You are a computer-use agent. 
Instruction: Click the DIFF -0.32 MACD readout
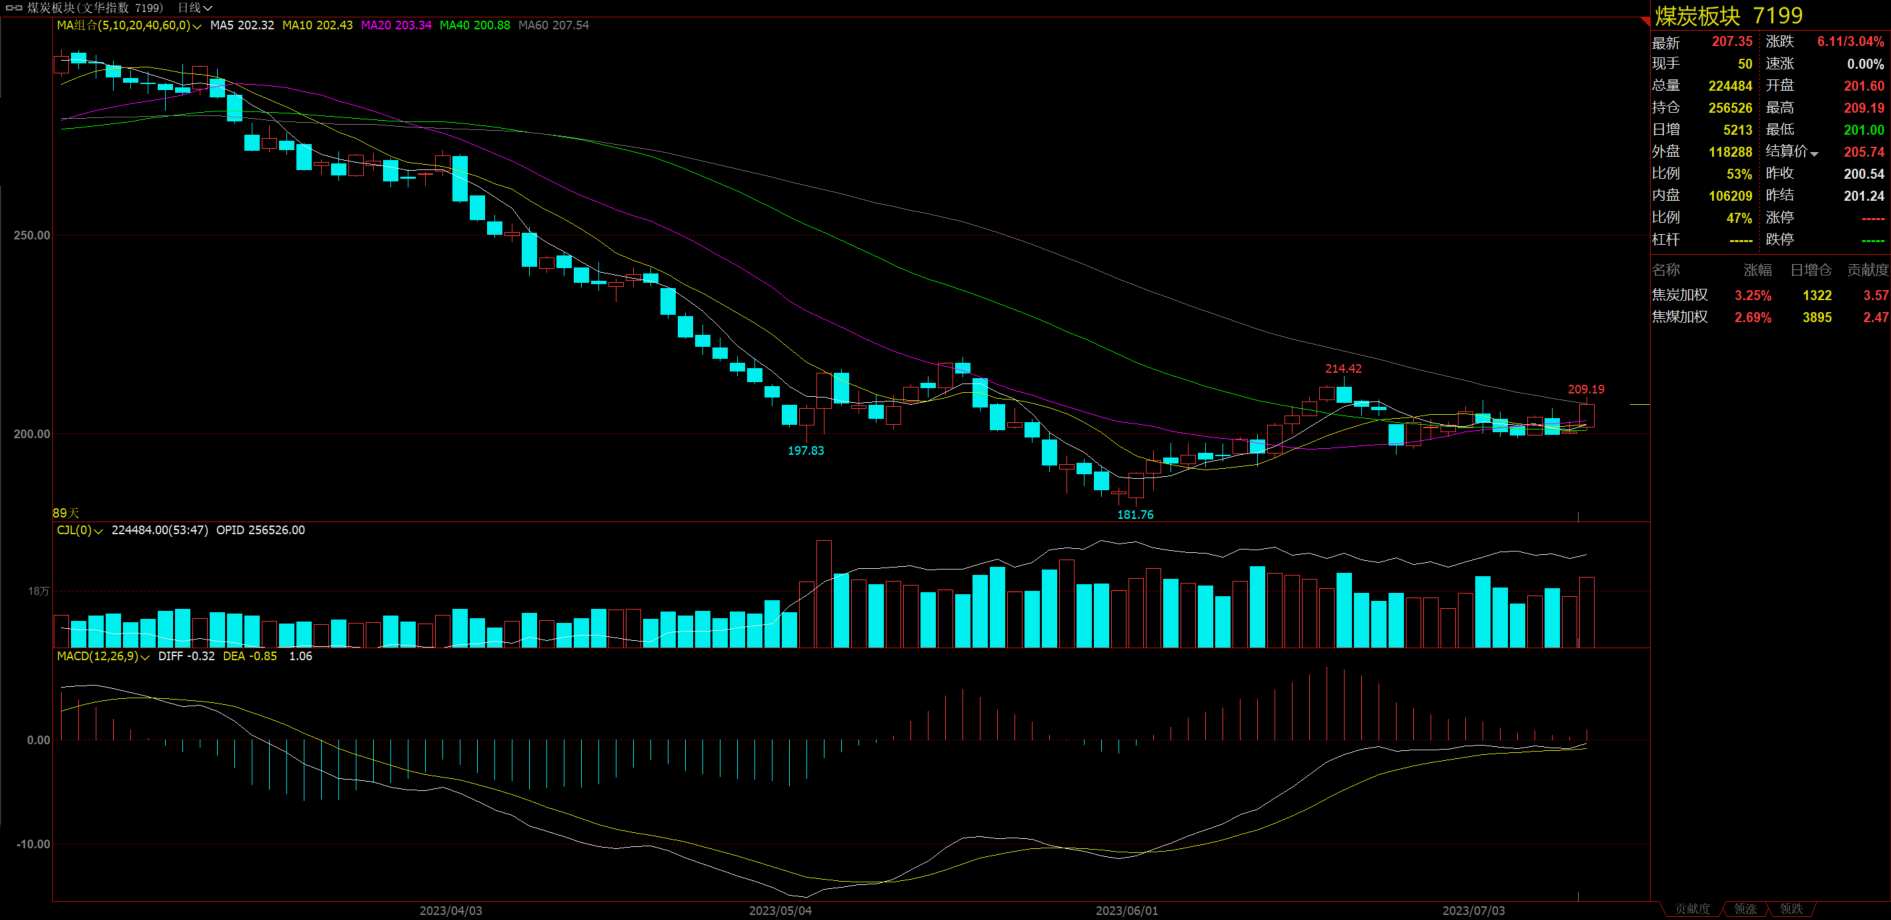186,657
